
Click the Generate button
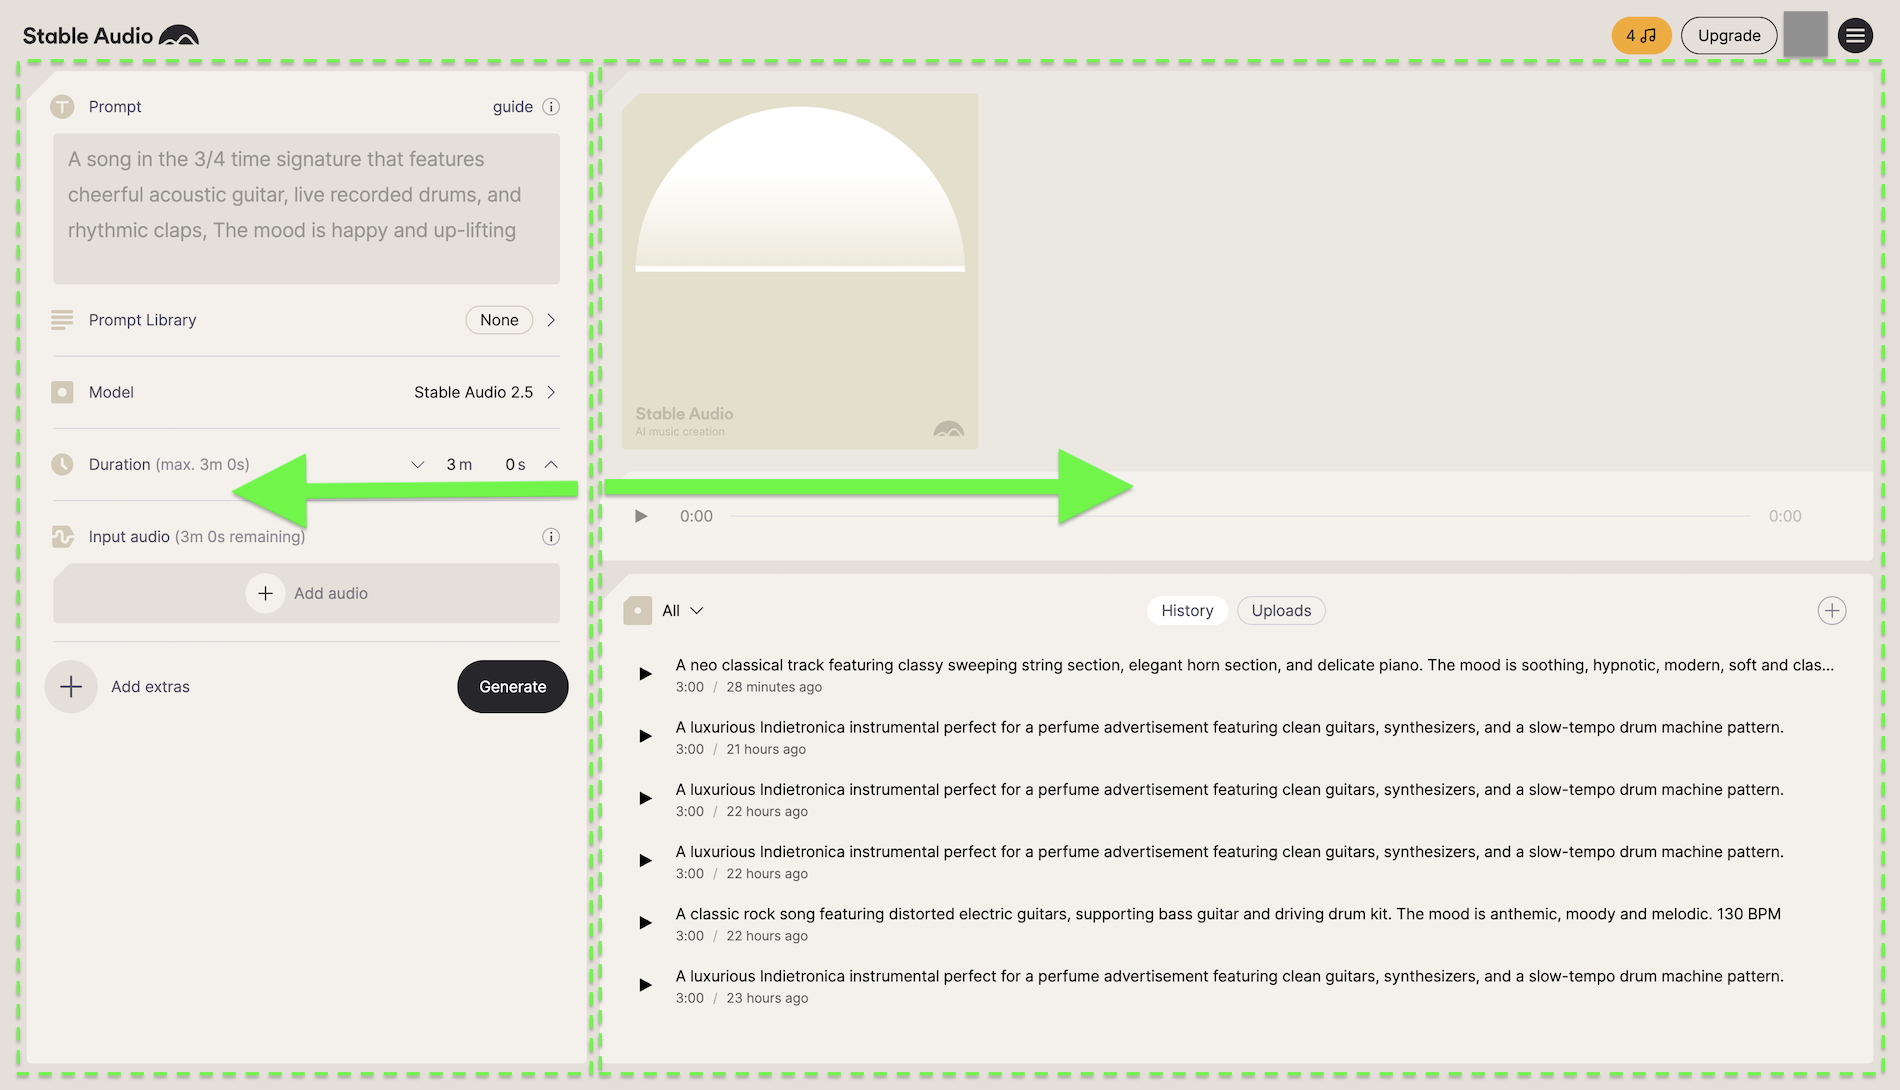(x=512, y=687)
